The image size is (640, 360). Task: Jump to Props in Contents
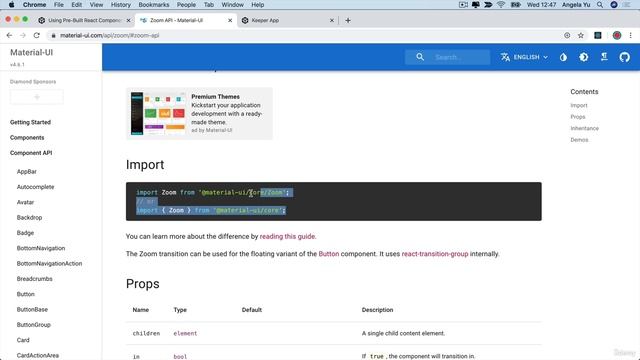(578, 117)
